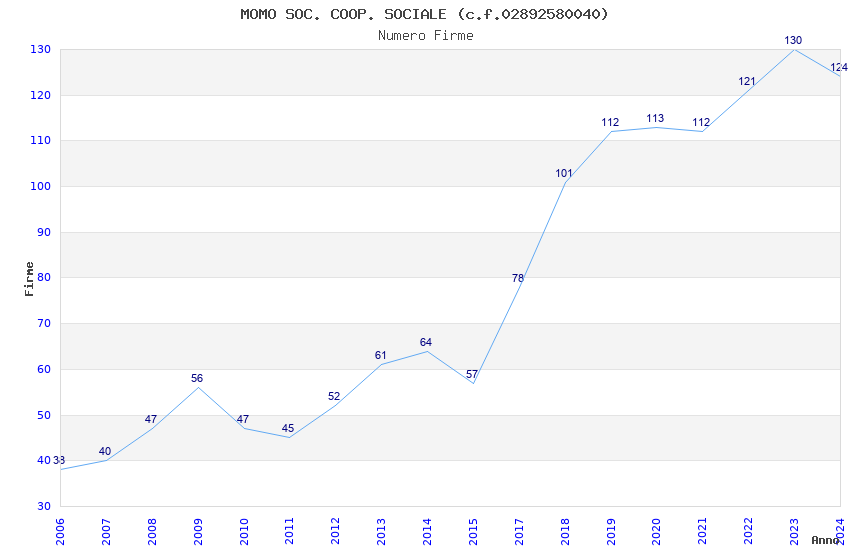The image size is (850, 550).
Task: Click data label 57 on the line
Action: 472,374
